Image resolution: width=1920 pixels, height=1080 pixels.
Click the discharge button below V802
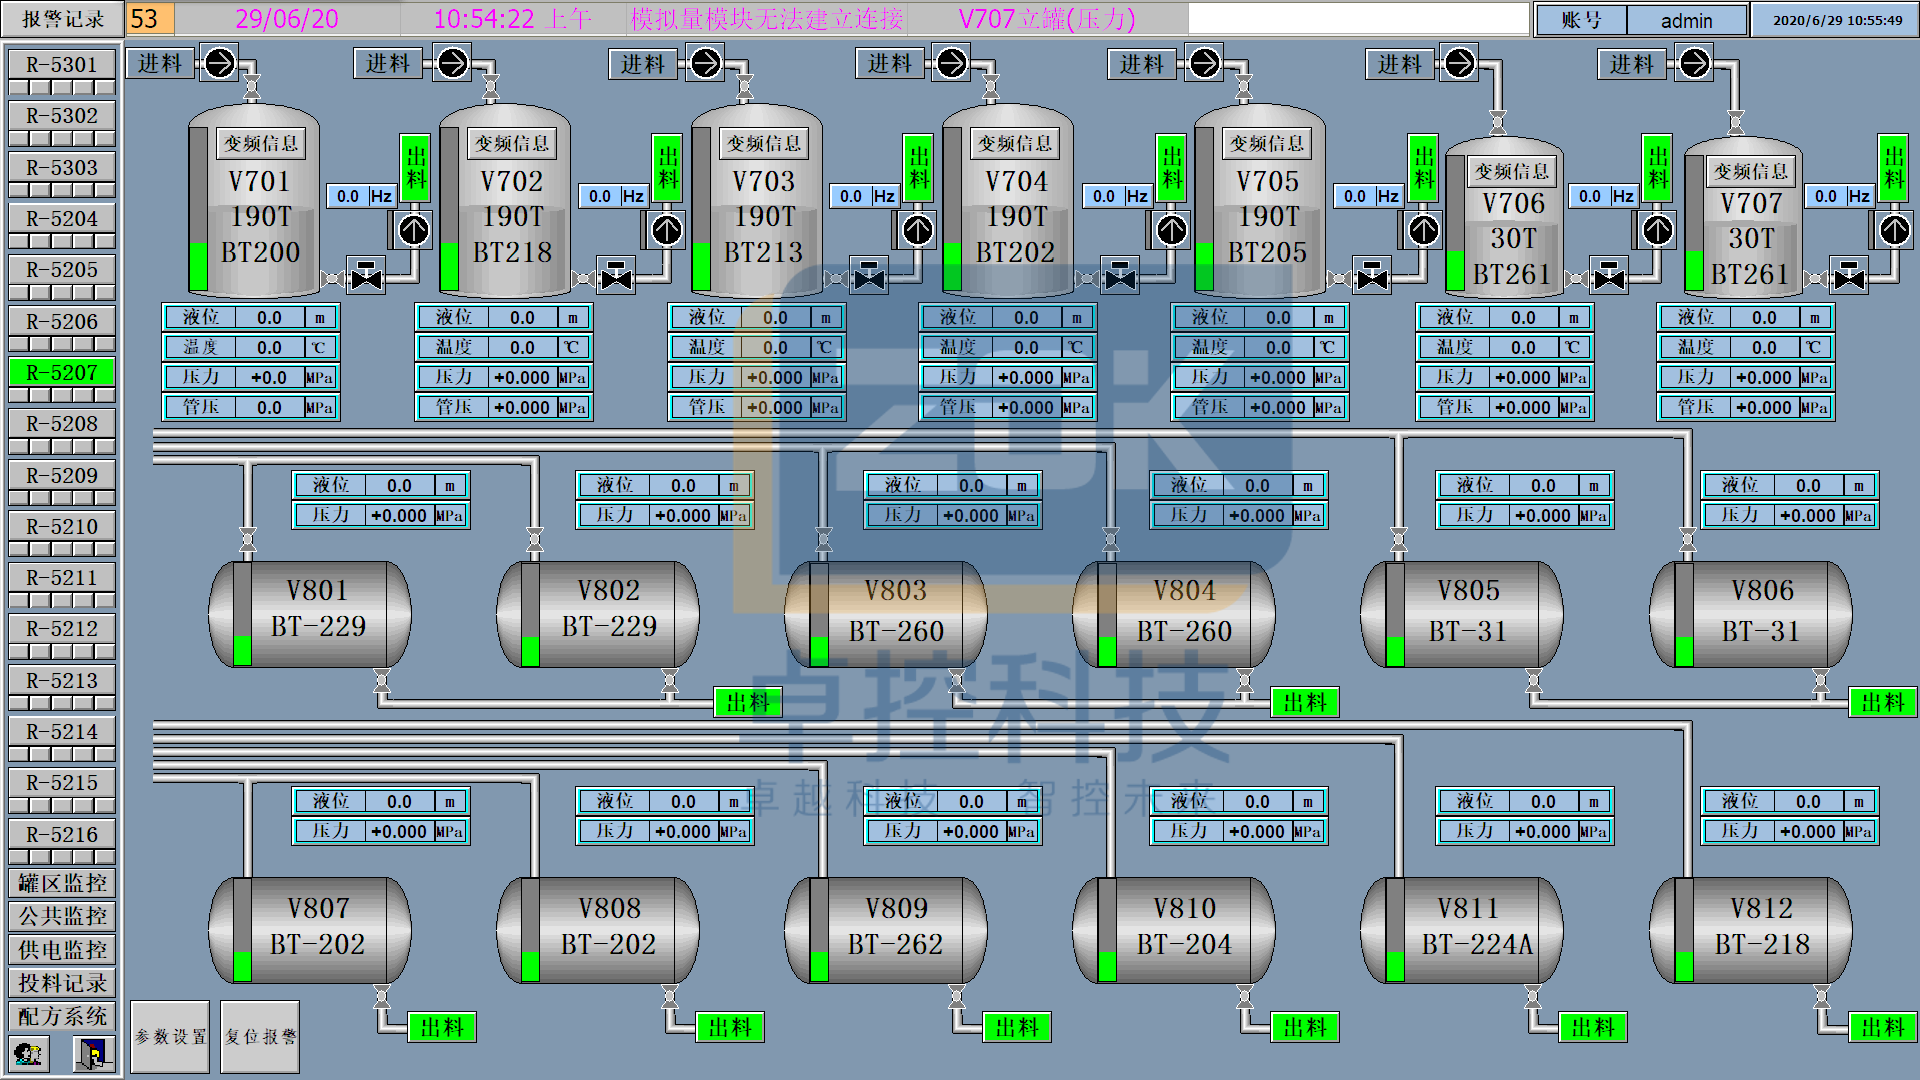(748, 703)
